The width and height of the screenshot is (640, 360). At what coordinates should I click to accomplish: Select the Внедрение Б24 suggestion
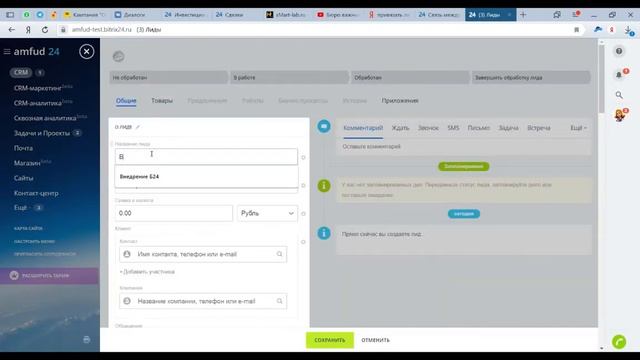207,177
